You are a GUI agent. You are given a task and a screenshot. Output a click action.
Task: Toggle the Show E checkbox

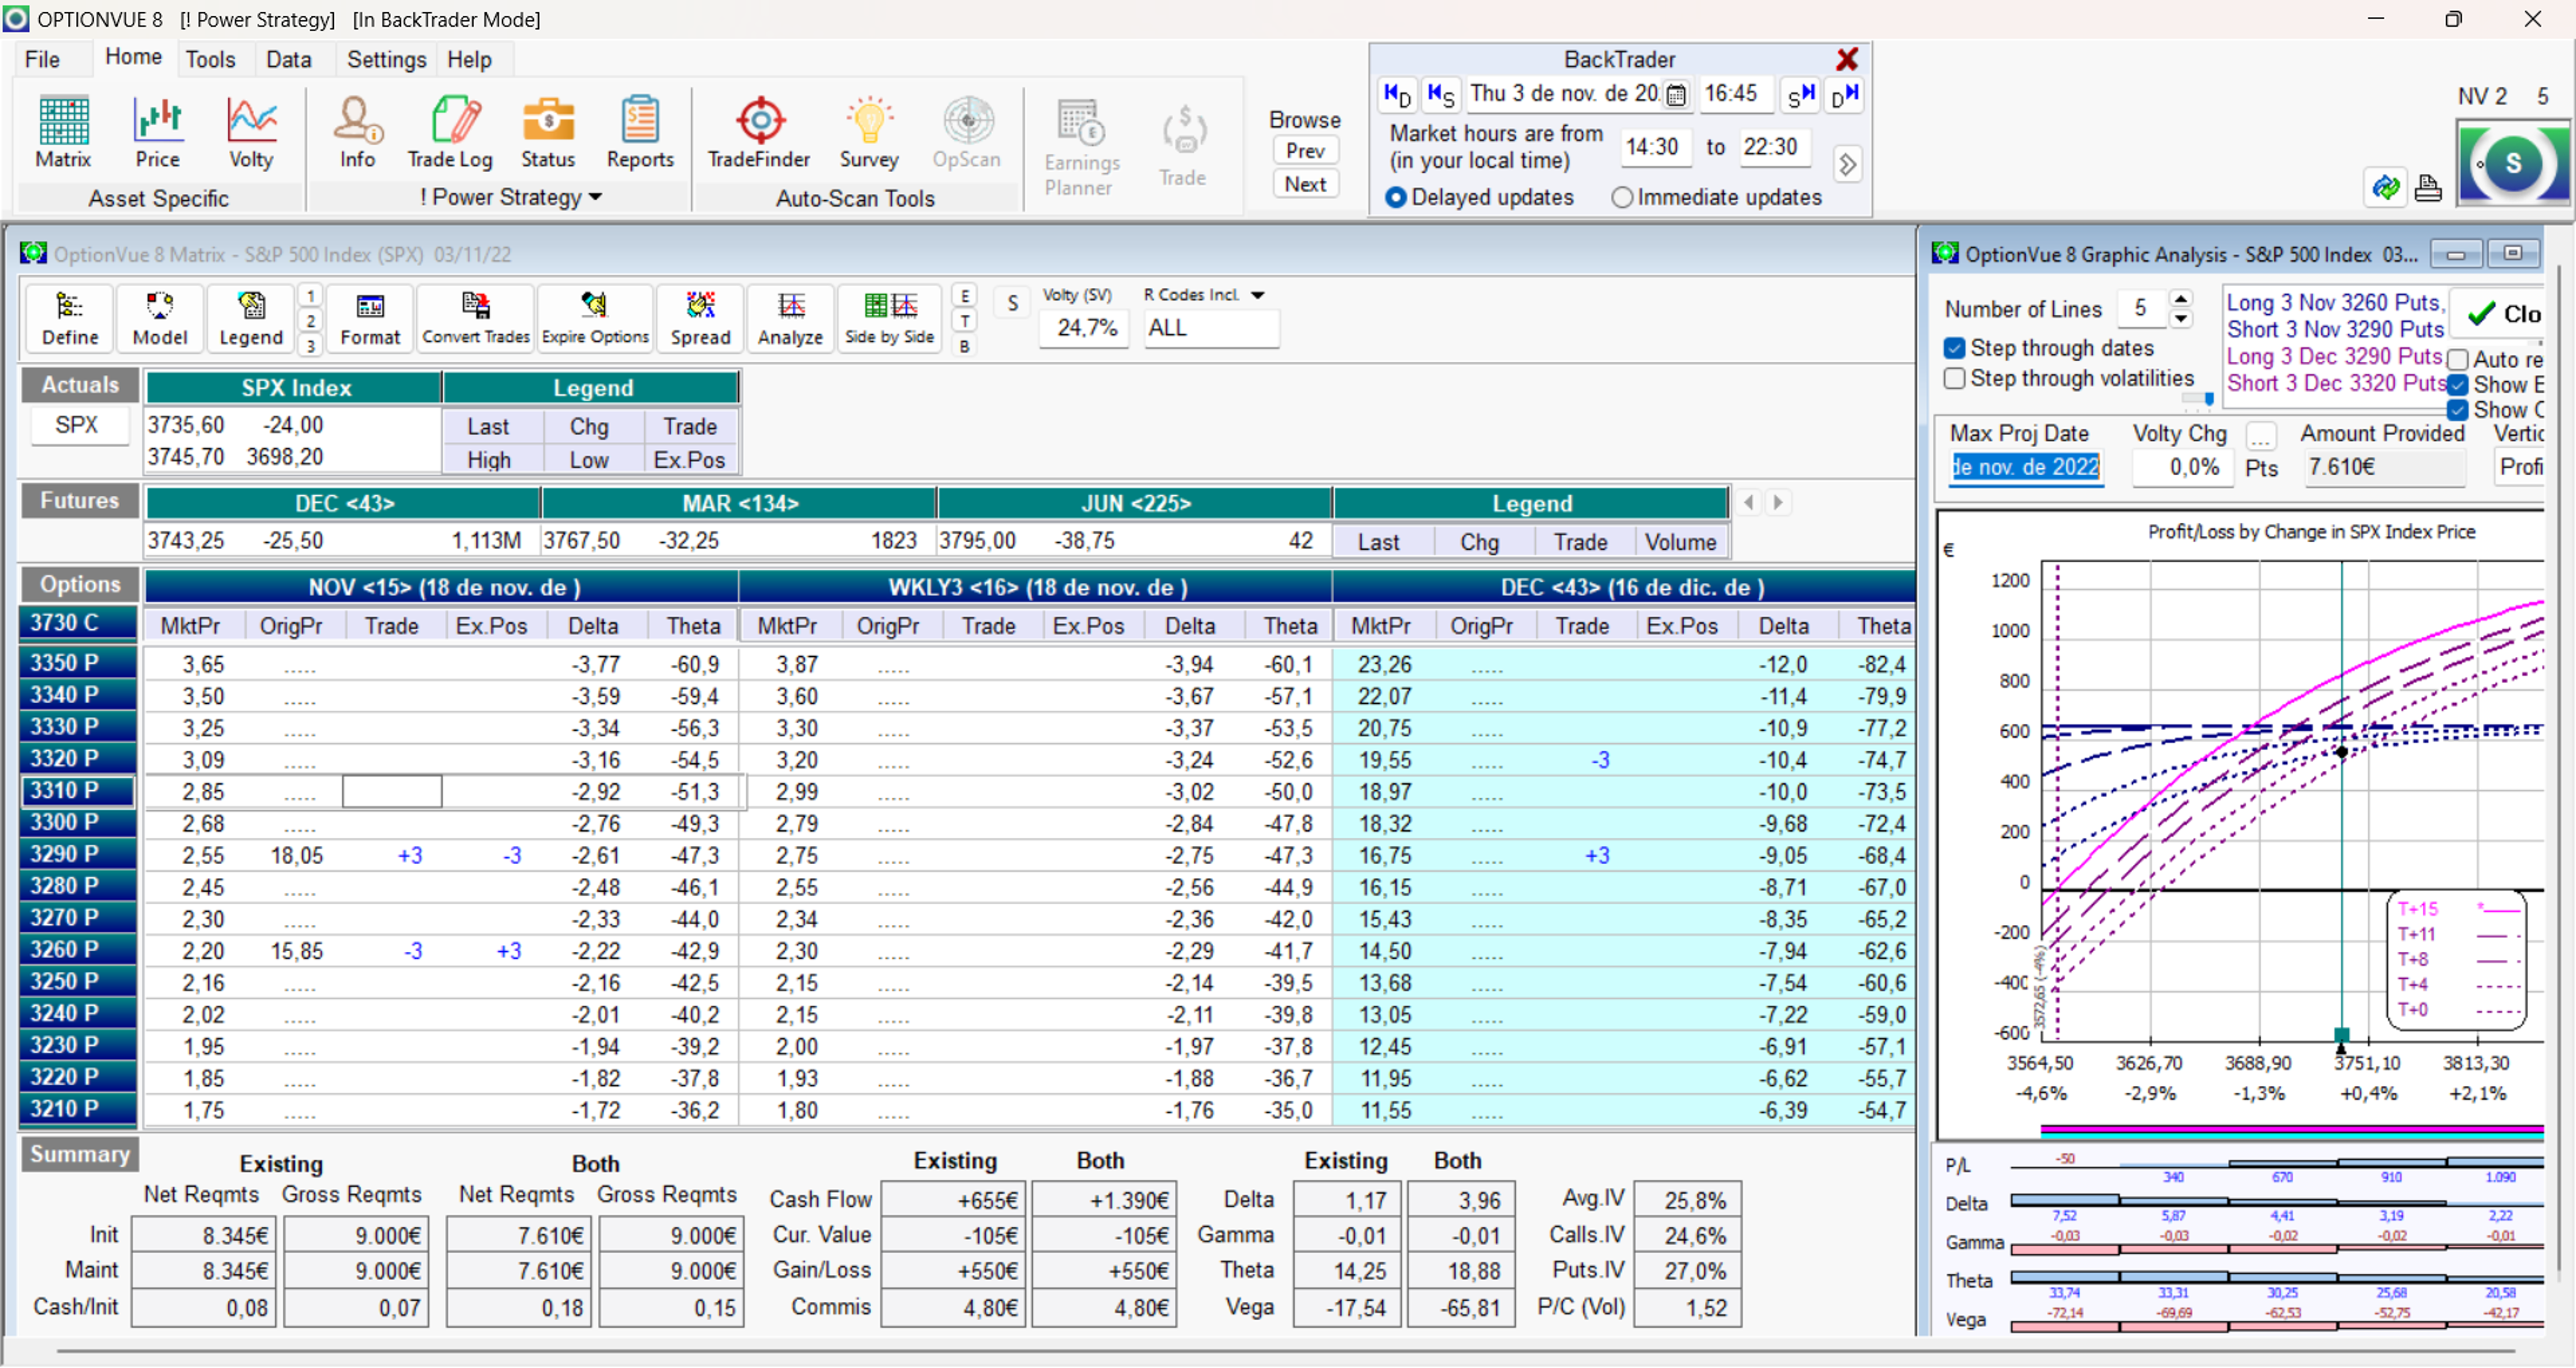pyautogui.click(x=2457, y=385)
